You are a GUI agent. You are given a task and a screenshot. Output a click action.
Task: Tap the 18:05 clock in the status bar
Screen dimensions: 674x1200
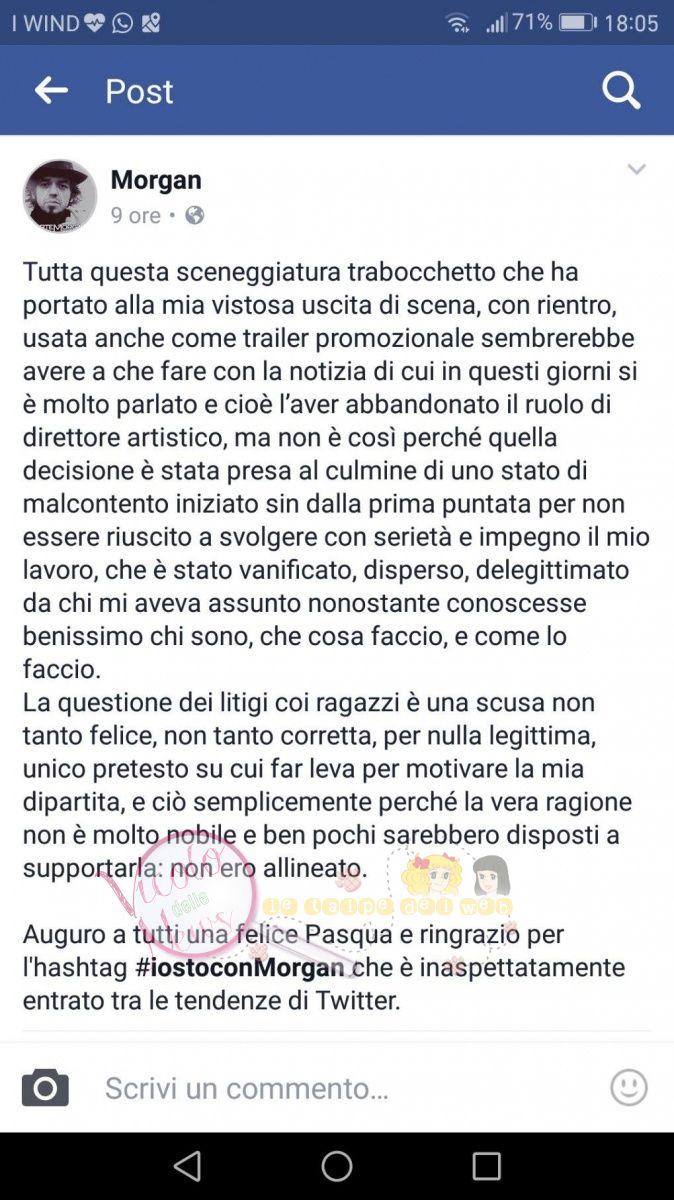pos(632,22)
